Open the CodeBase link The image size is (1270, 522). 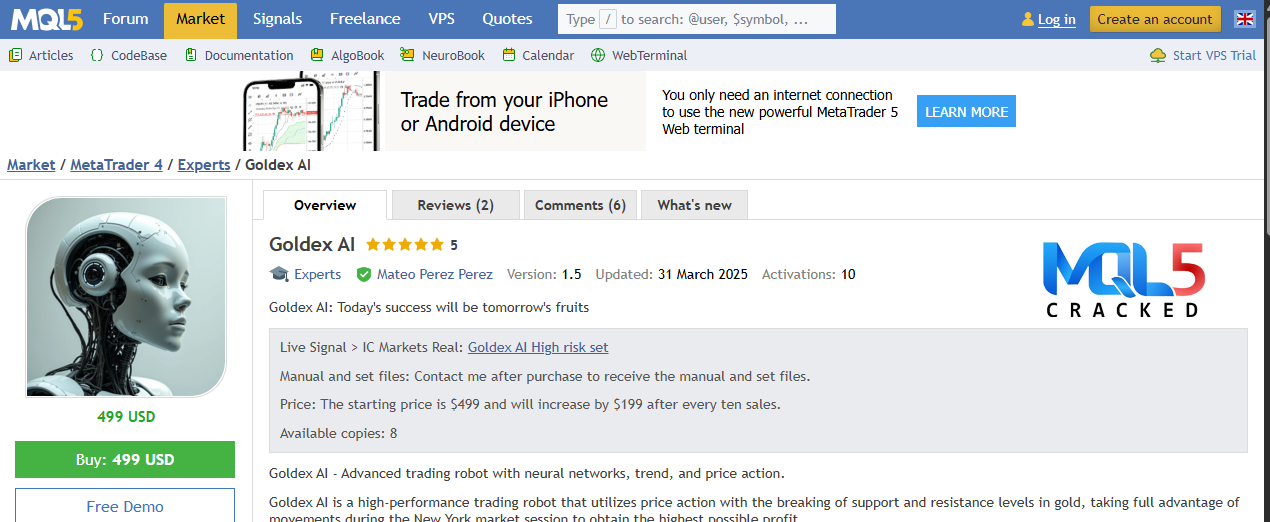pyautogui.click(x=139, y=55)
